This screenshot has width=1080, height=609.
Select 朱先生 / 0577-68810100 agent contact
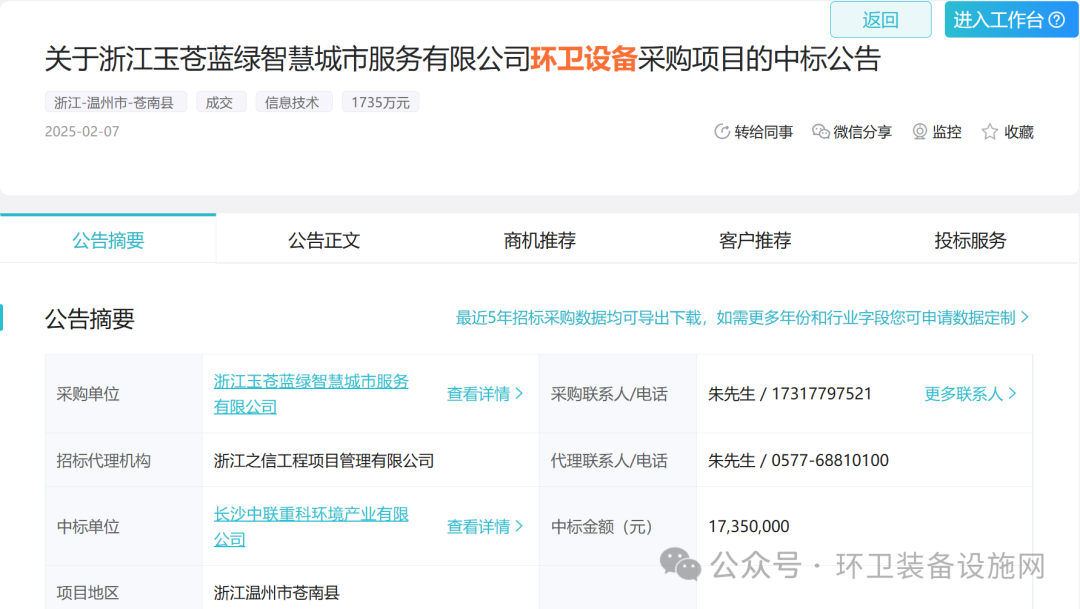[x=798, y=460]
